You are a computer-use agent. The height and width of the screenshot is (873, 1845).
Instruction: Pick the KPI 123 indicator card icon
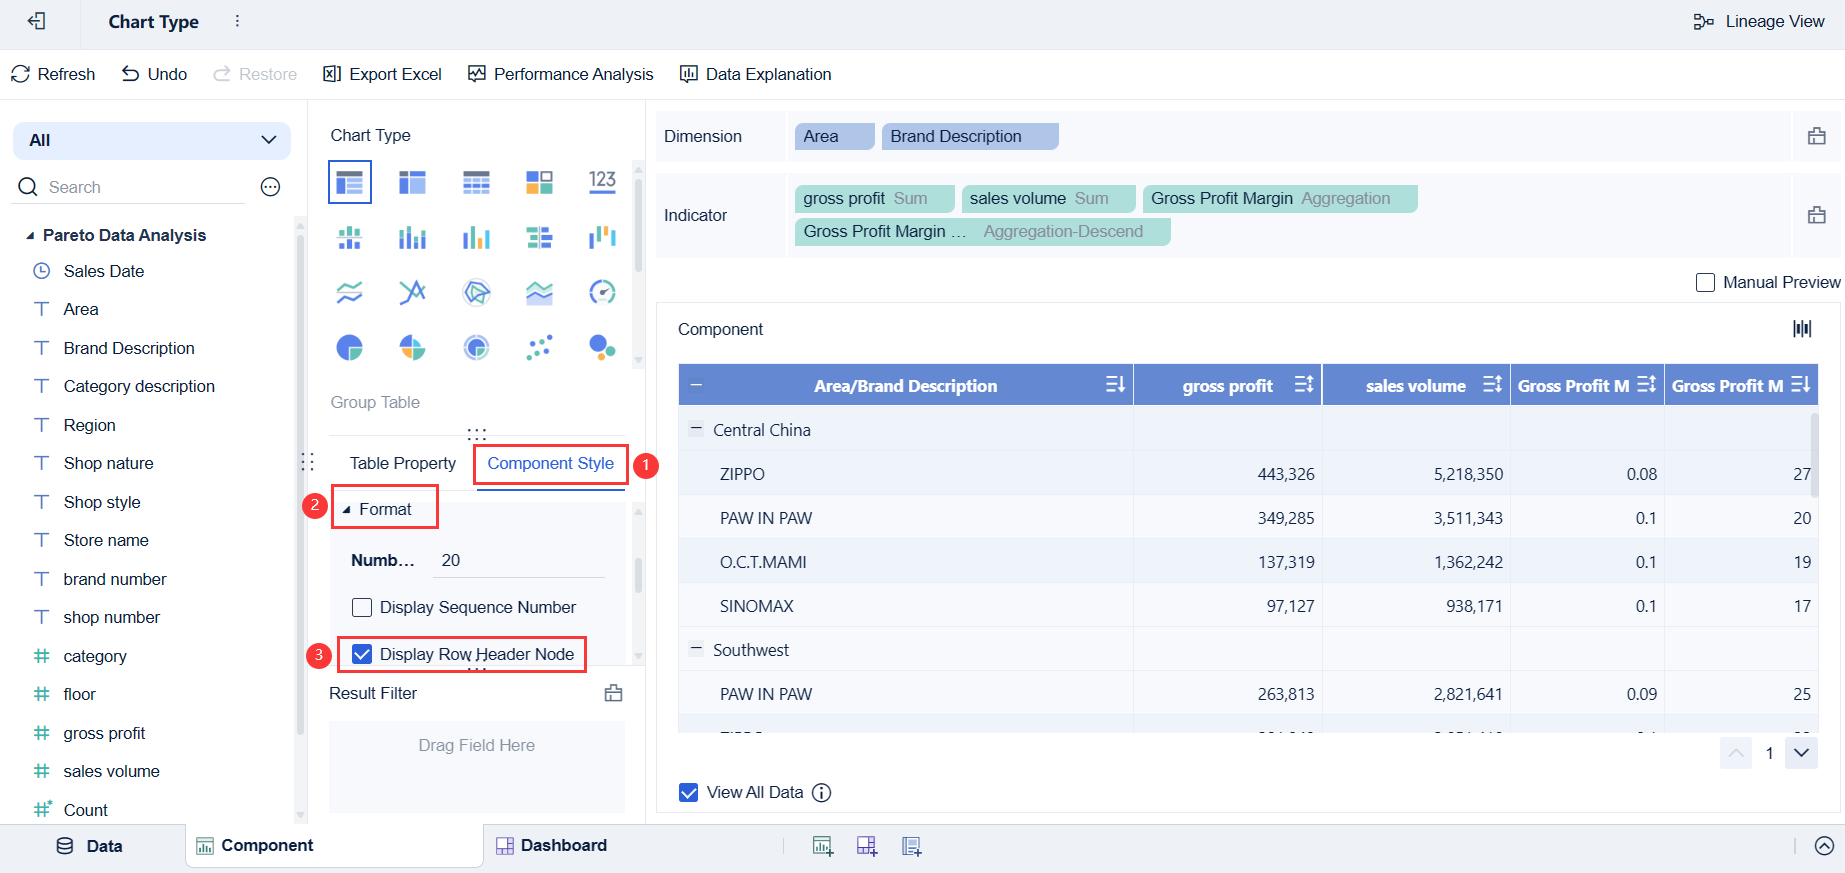point(602,181)
